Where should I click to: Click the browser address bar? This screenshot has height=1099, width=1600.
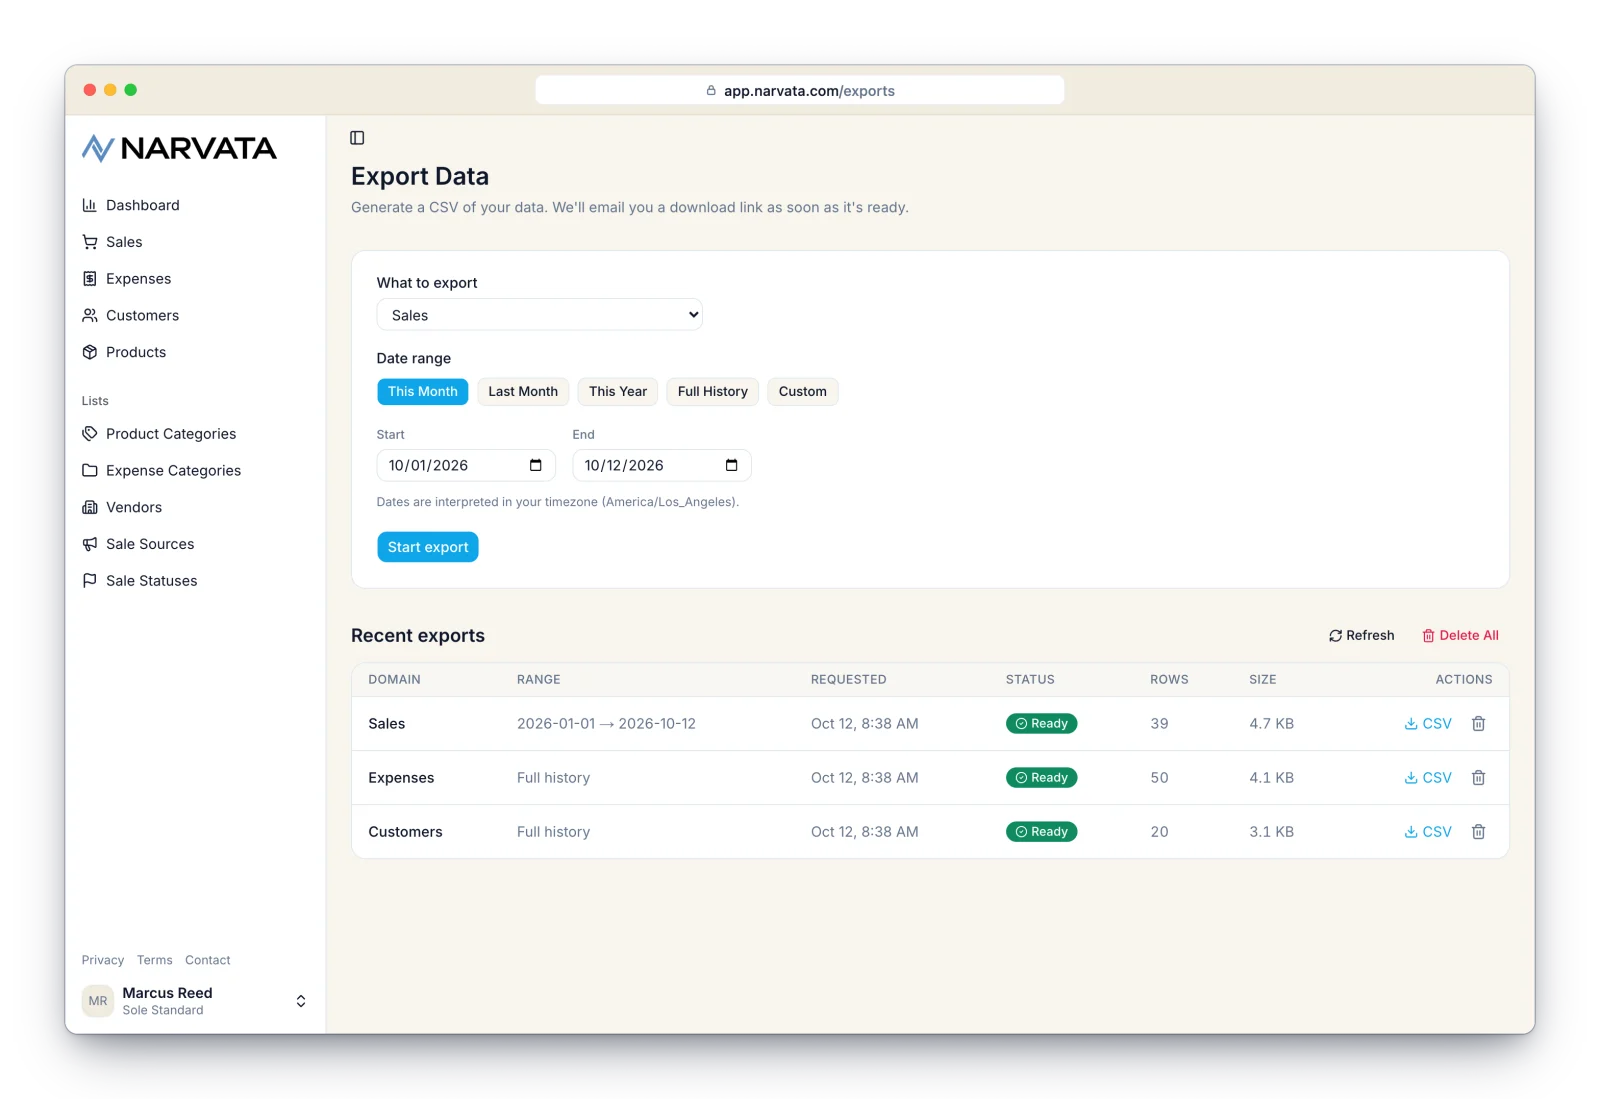tap(800, 90)
